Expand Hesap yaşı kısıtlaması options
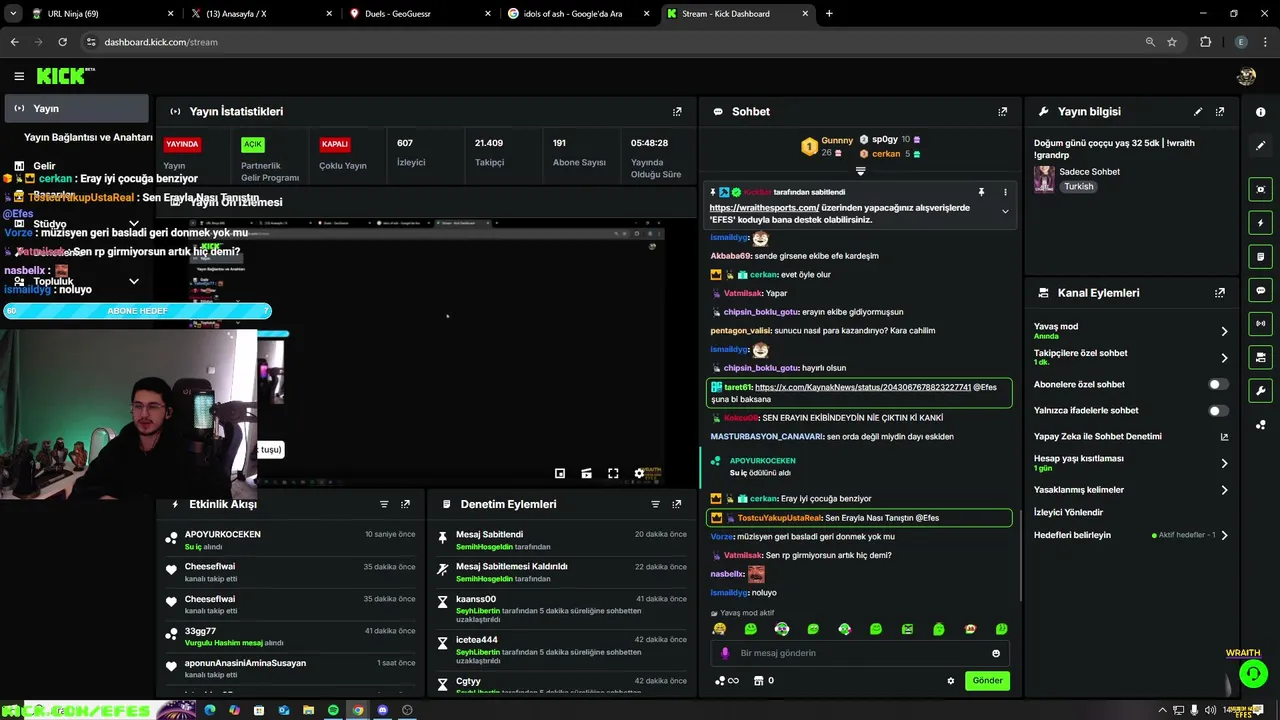 [x=1224, y=463]
